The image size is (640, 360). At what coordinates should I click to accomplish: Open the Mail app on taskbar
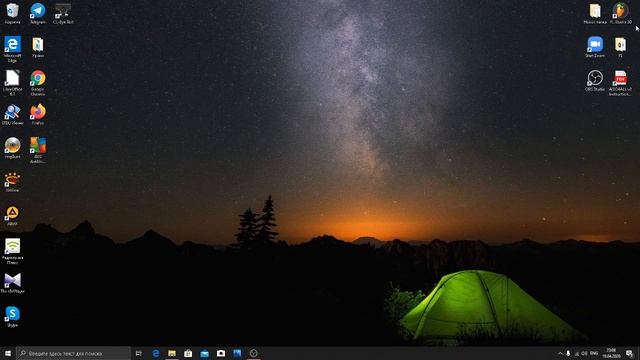pos(204,353)
